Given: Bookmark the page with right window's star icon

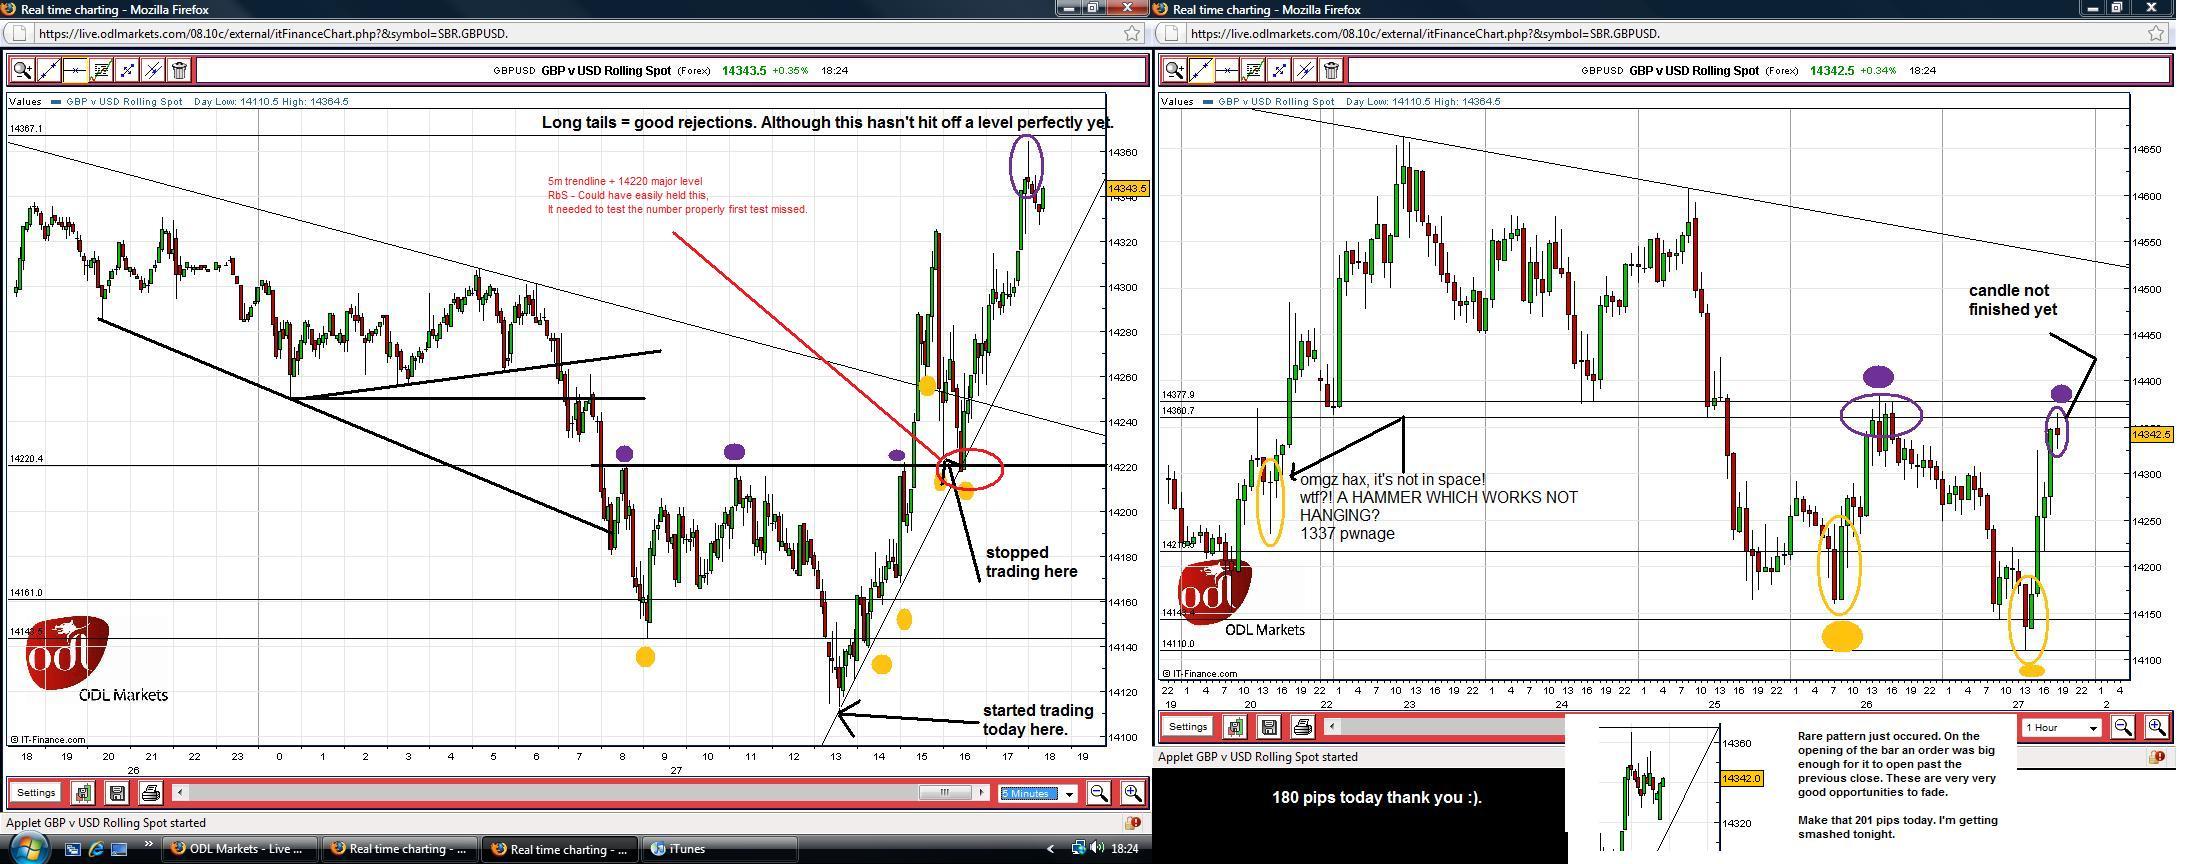Looking at the screenshot, I should click(x=2156, y=33).
